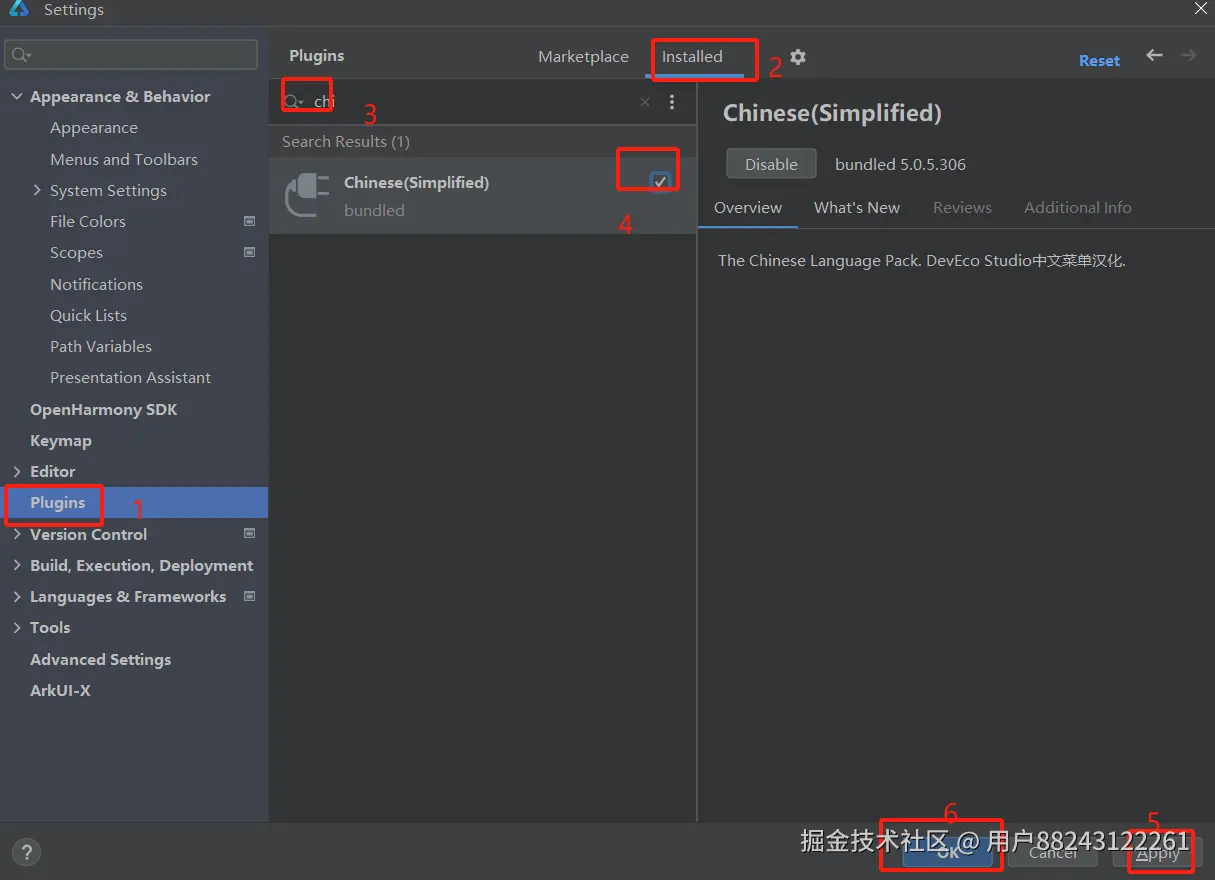Select Advanced Settings
Image resolution: width=1215 pixels, height=880 pixels.
[x=100, y=659]
